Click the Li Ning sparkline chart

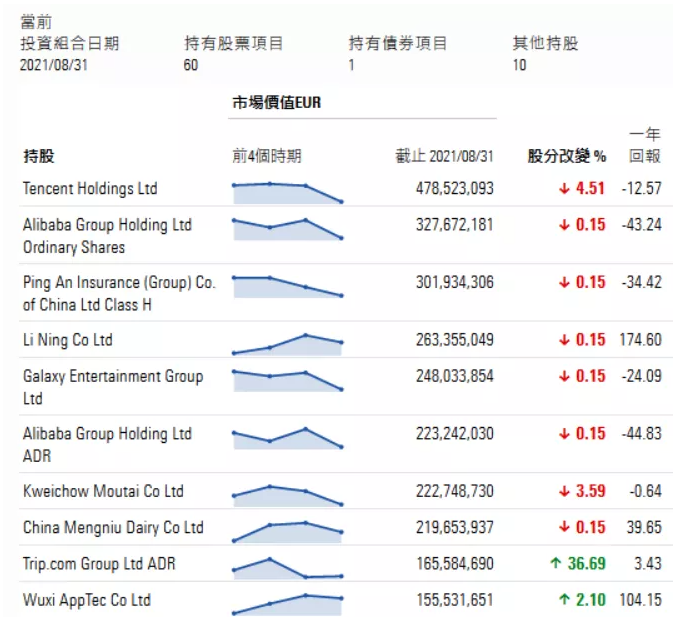pos(288,344)
